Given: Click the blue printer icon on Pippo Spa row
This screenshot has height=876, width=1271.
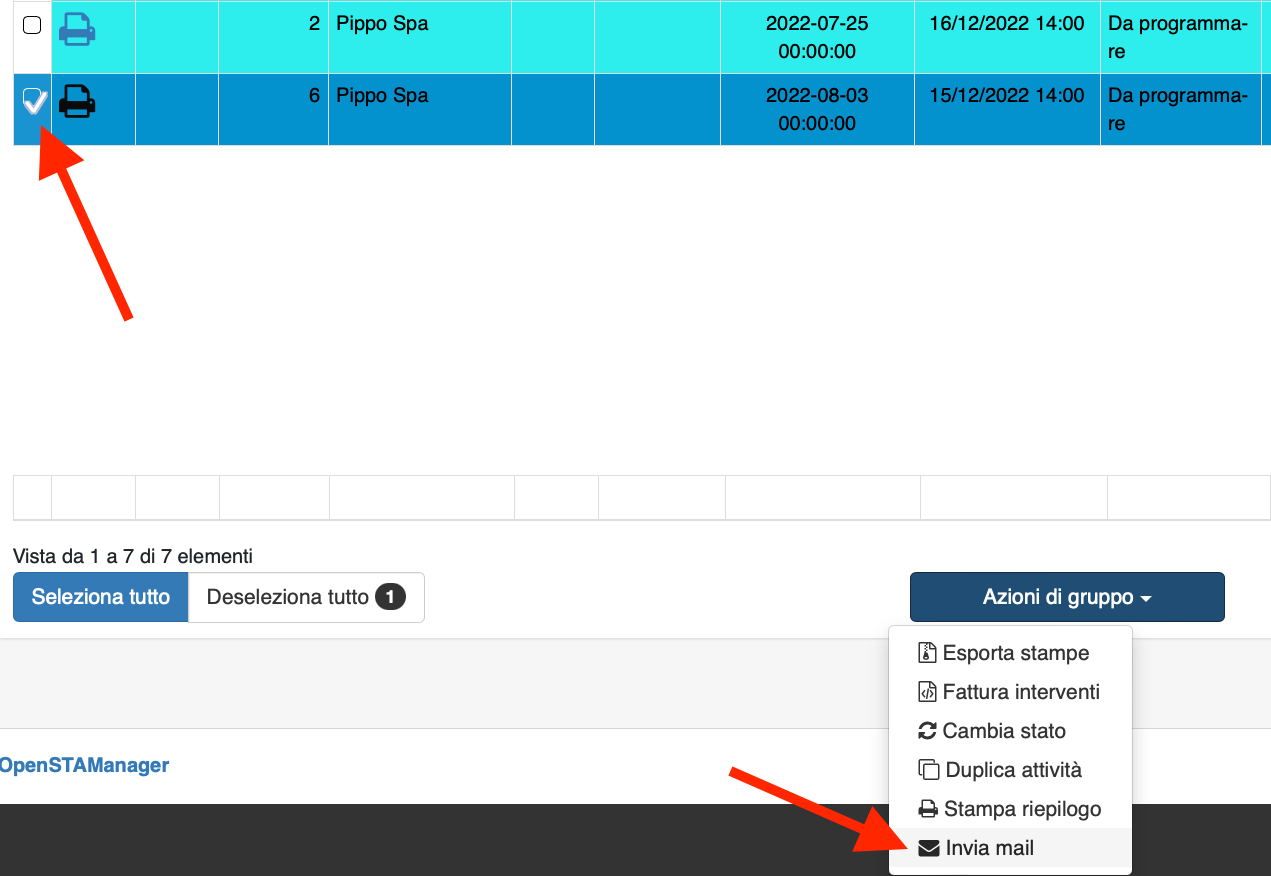Looking at the screenshot, I should [79, 27].
